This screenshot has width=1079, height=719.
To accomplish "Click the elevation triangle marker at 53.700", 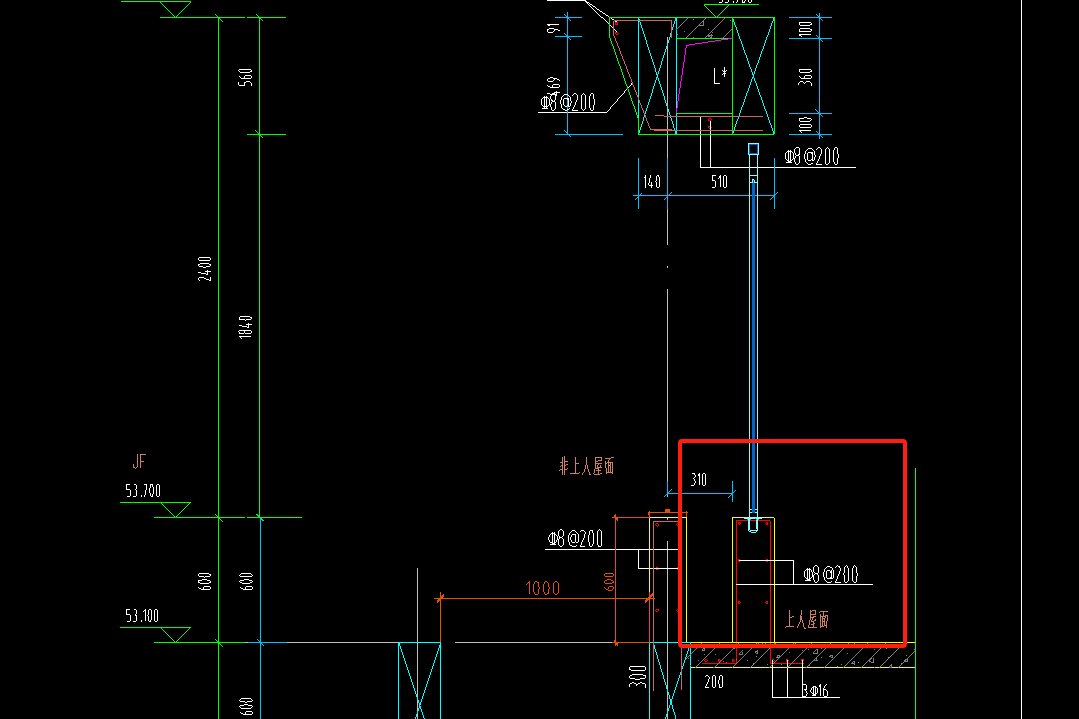I will [175, 510].
